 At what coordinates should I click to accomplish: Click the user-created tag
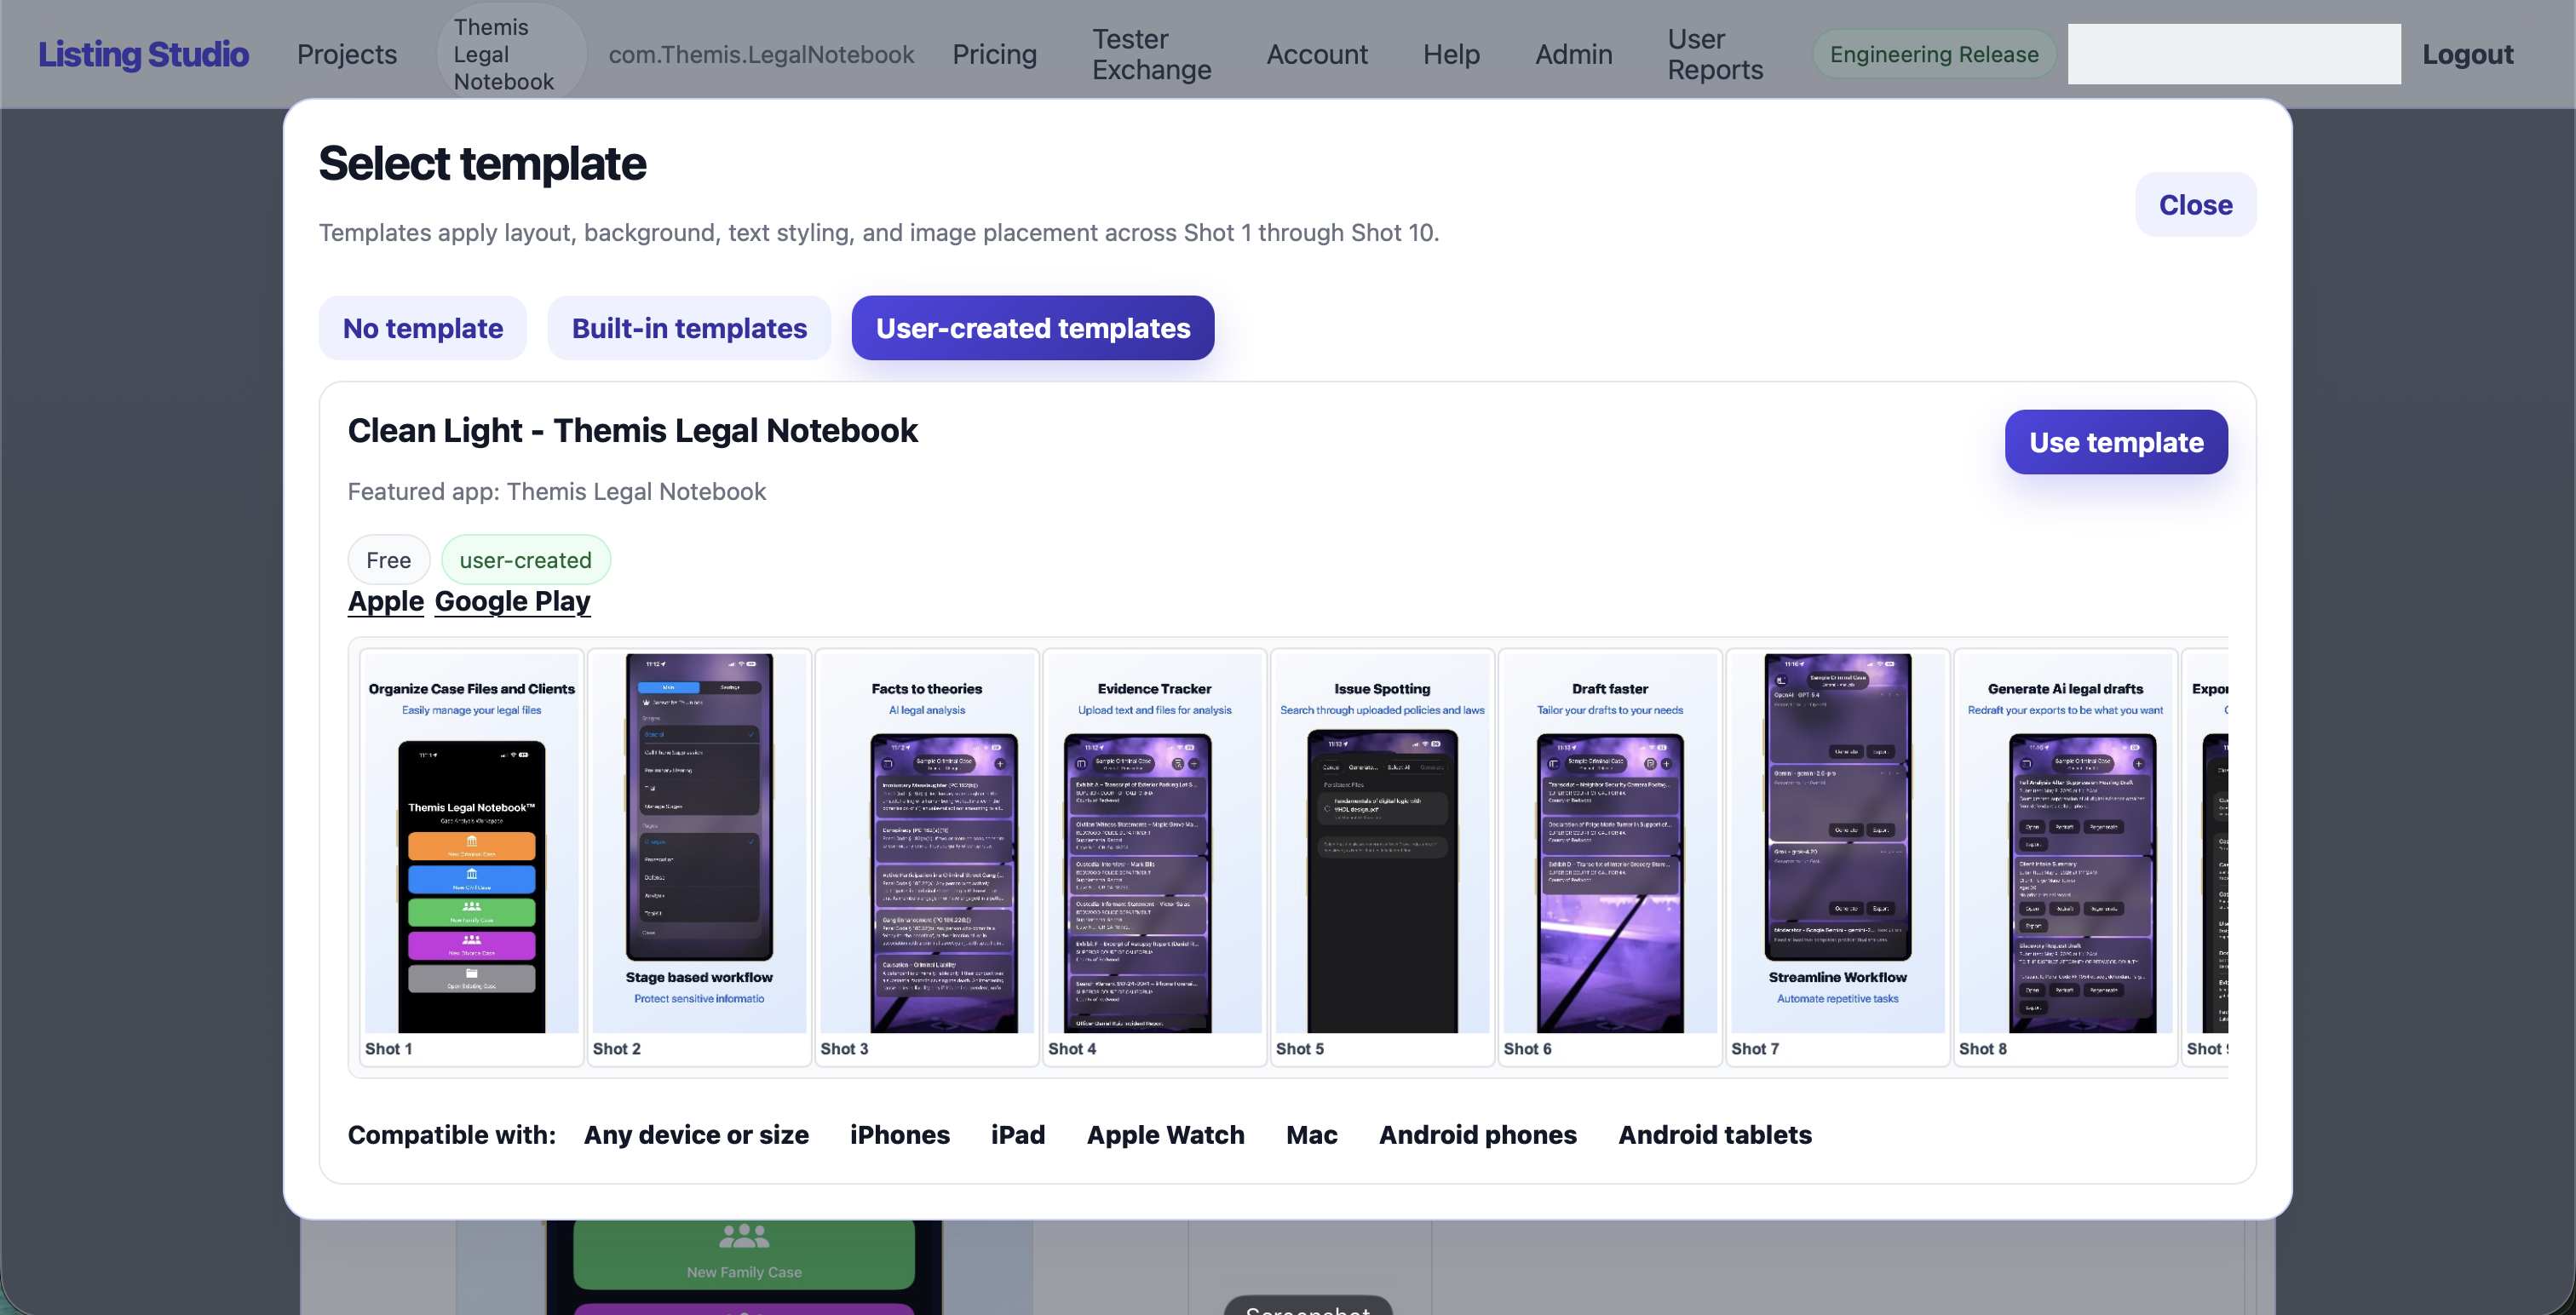[525, 560]
